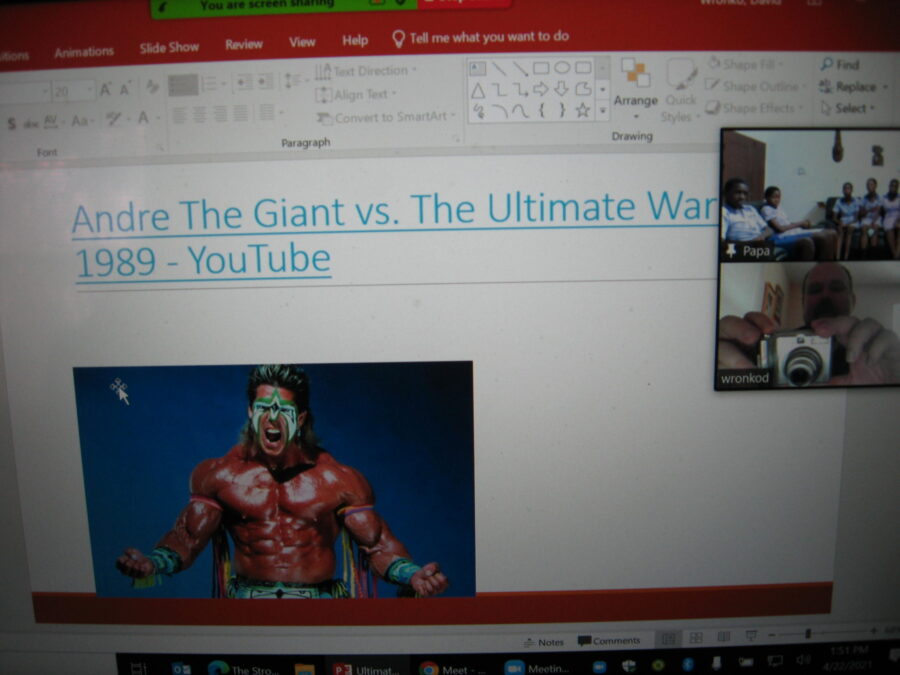Screen dimensions: 900x675
Task: Expand the shapes gallery More arrow
Action: click(602, 109)
